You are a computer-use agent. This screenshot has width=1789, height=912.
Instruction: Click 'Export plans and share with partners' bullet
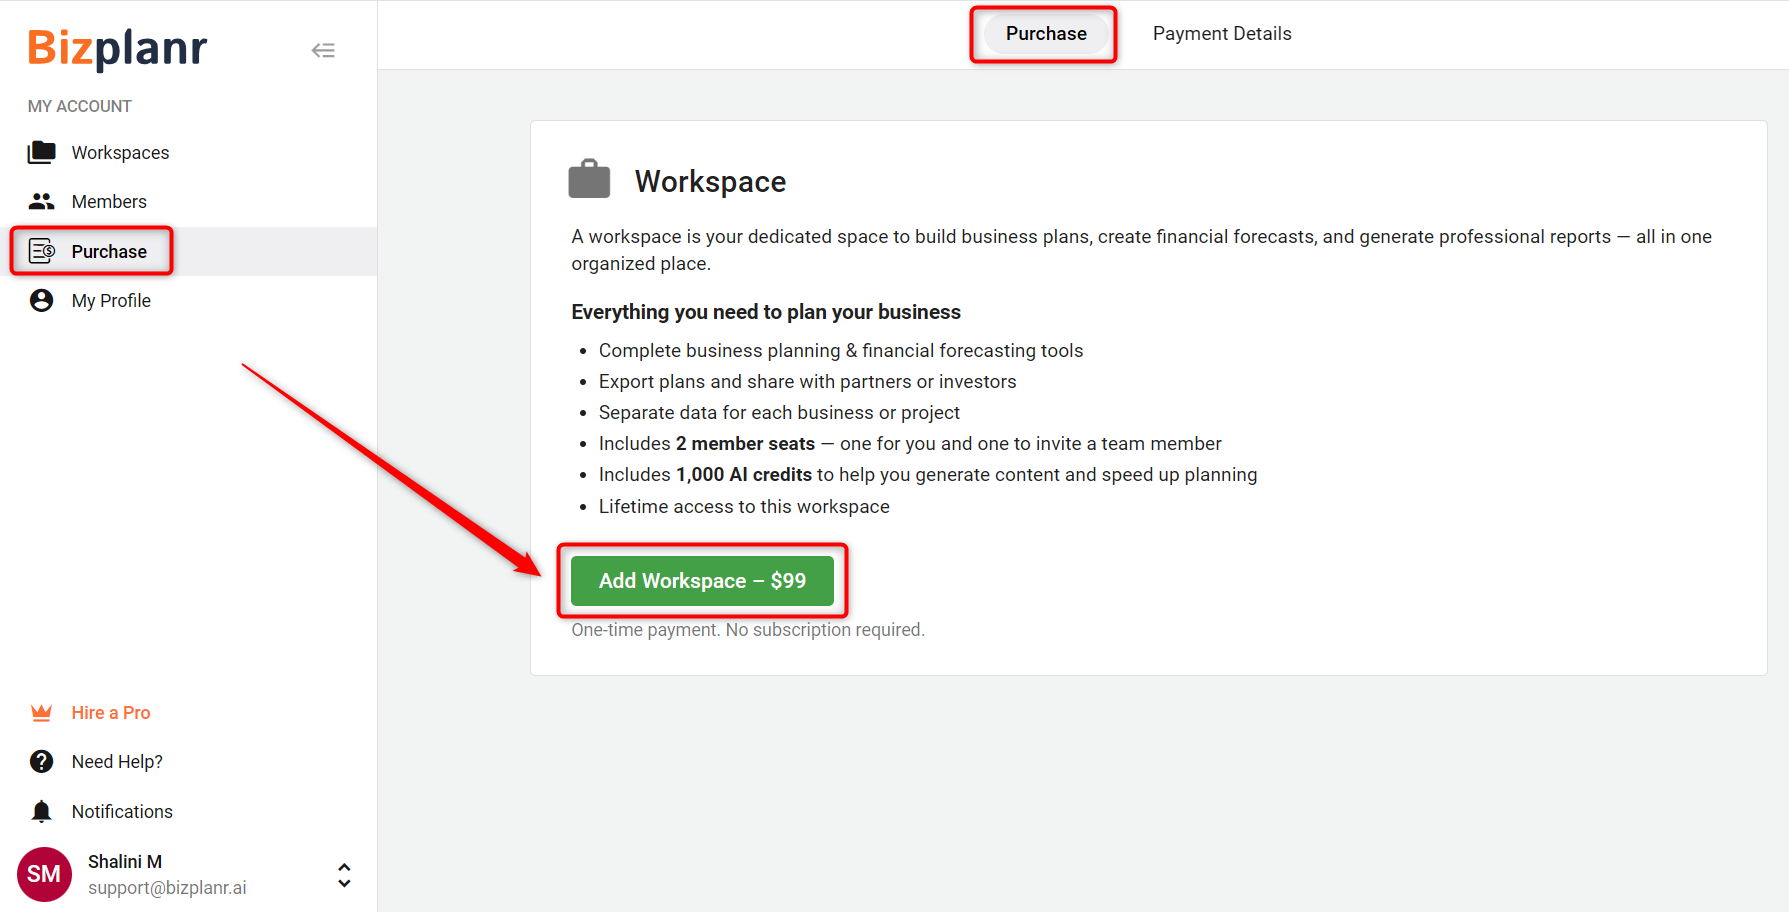pyautogui.click(x=807, y=382)
